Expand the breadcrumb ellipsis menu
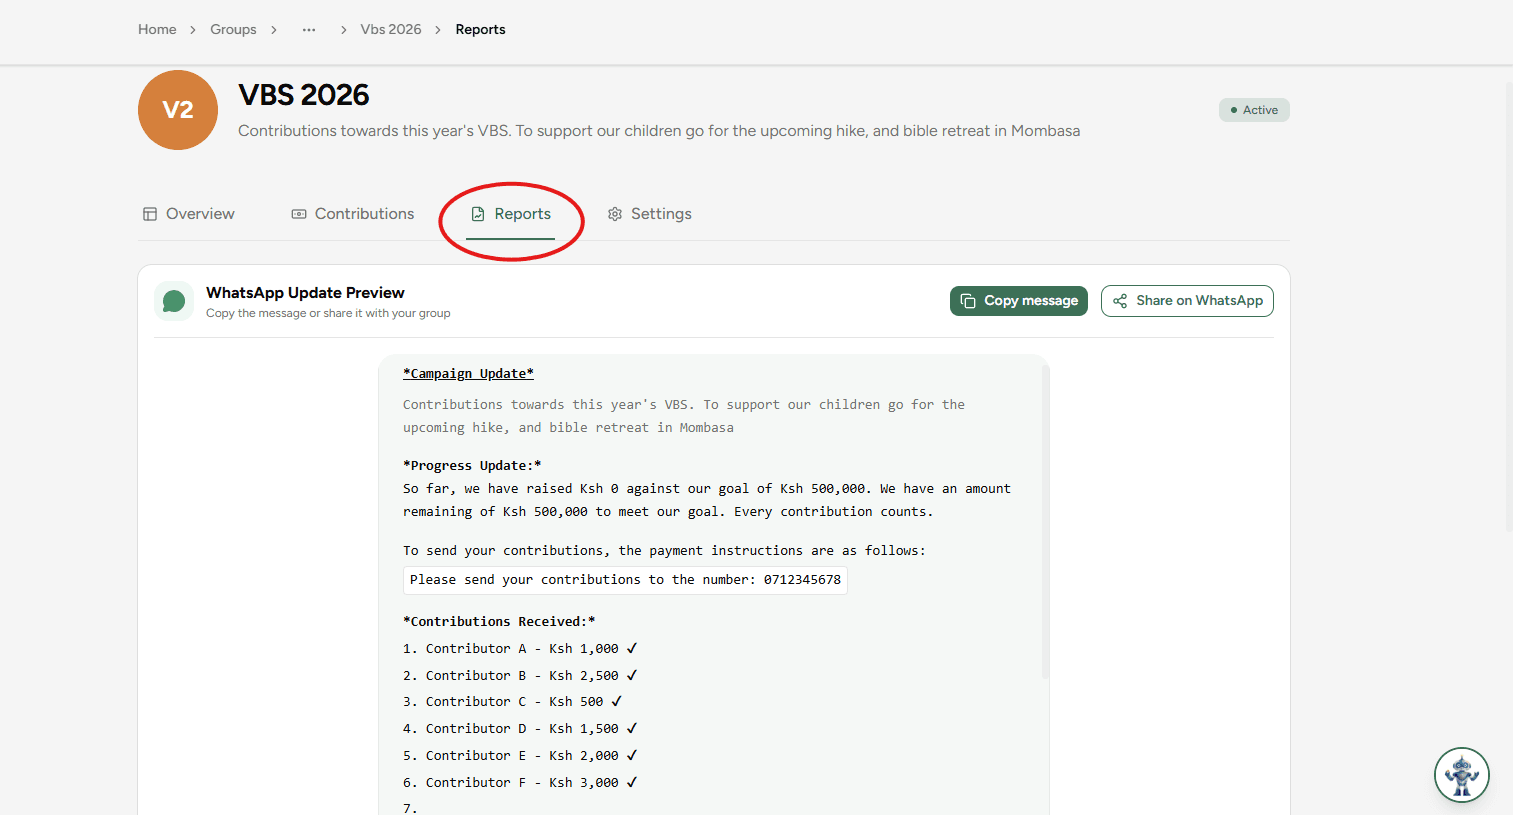This screenshot has height=815, width=1513. pyautogui.click(x=309, y=30)
